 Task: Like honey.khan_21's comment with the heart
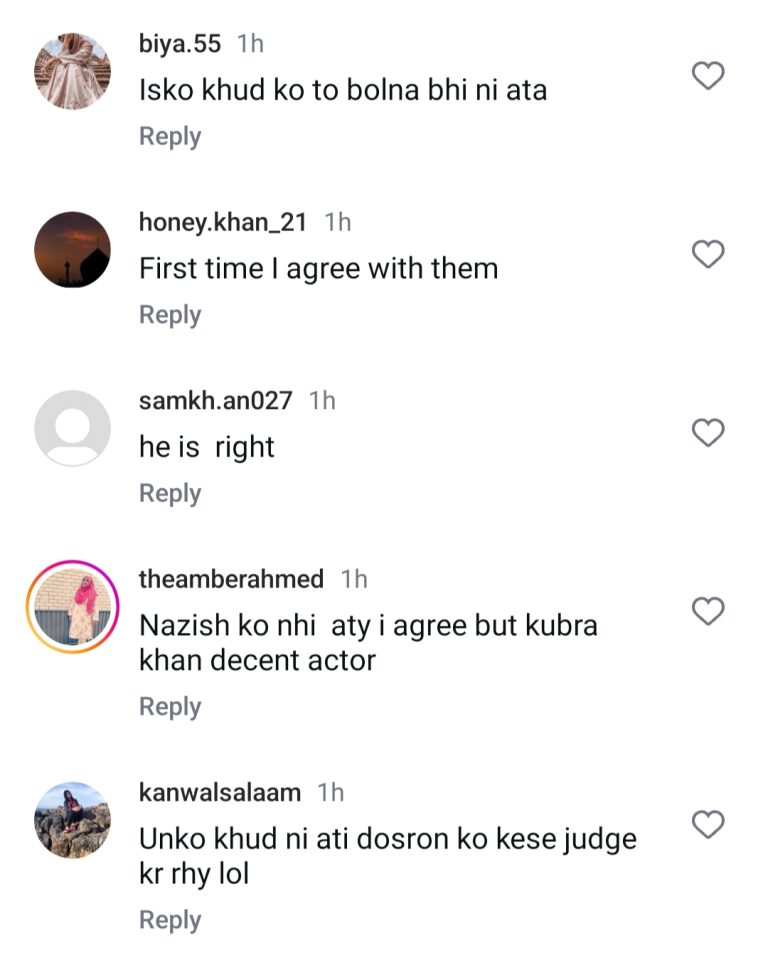coord(708,254)
